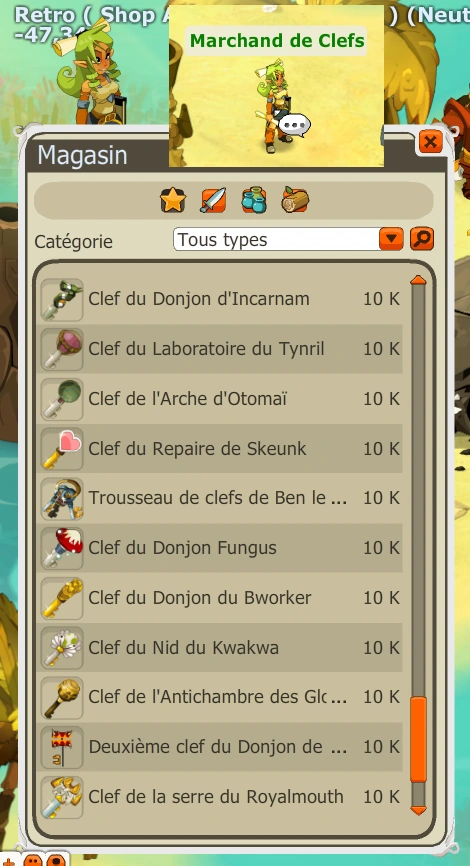Click the scrollbar down arrow
The height and width of the screenshot is (866, 470).
tap(419, 810)
